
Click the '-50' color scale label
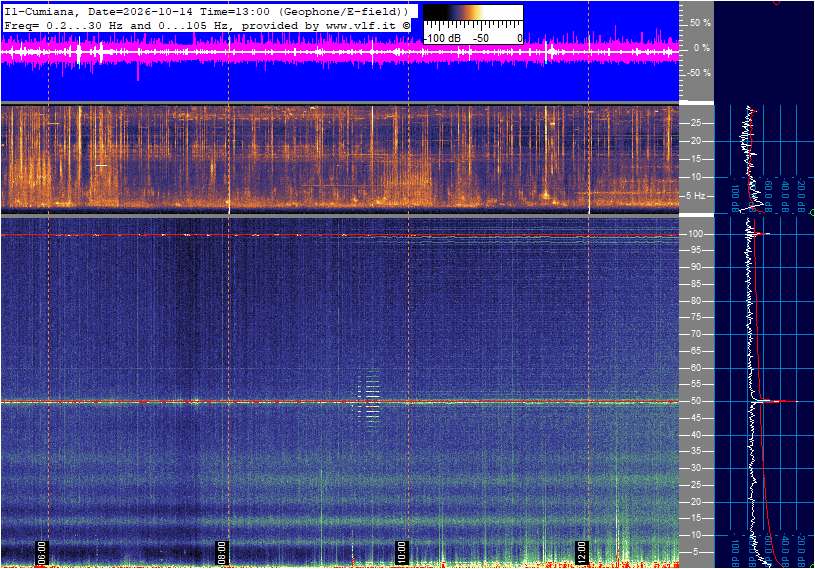[x=481, y=38]
